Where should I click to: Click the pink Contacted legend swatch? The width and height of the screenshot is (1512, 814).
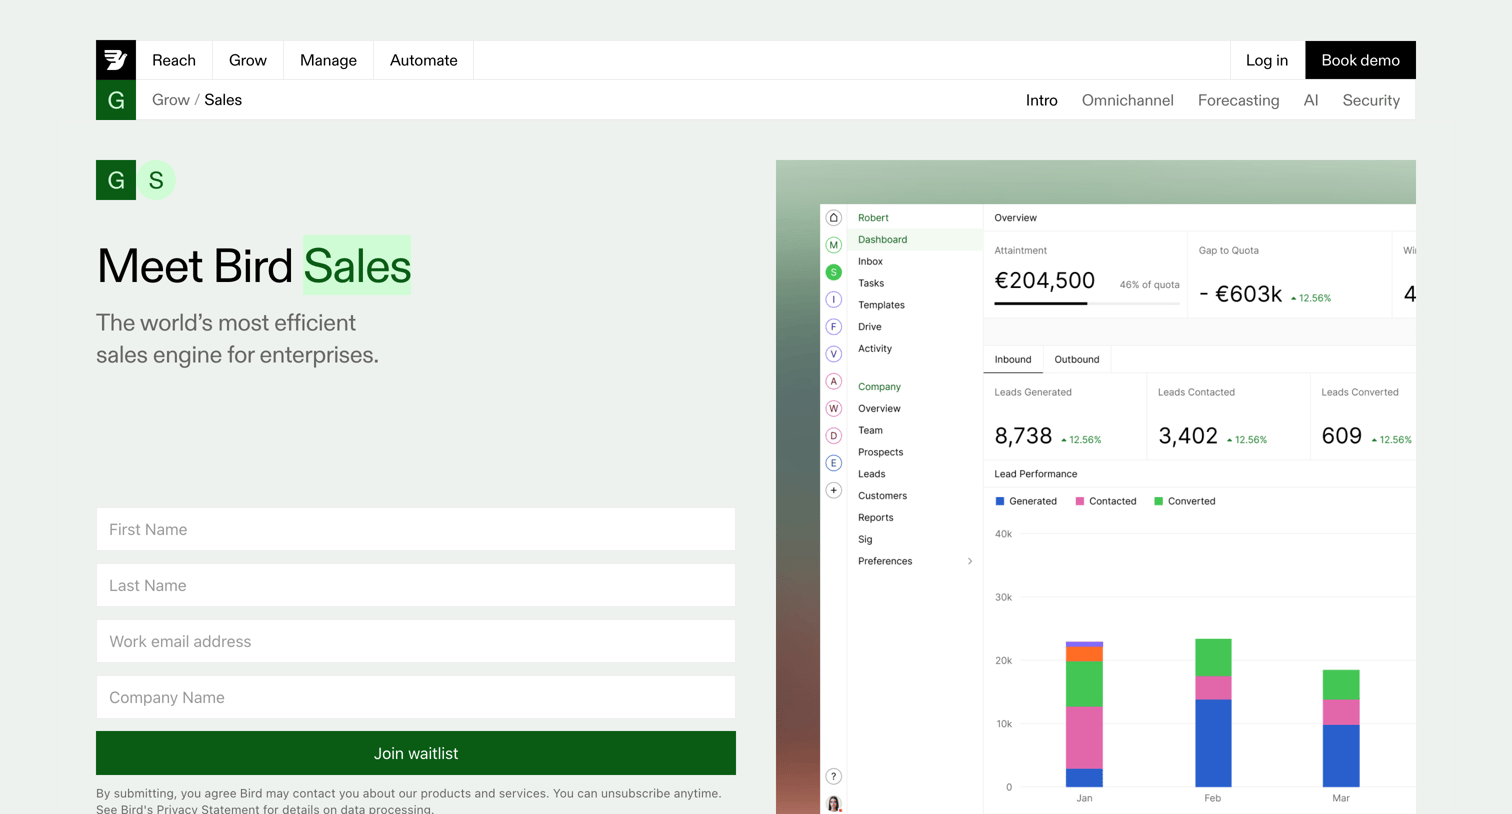[1080, 501]
